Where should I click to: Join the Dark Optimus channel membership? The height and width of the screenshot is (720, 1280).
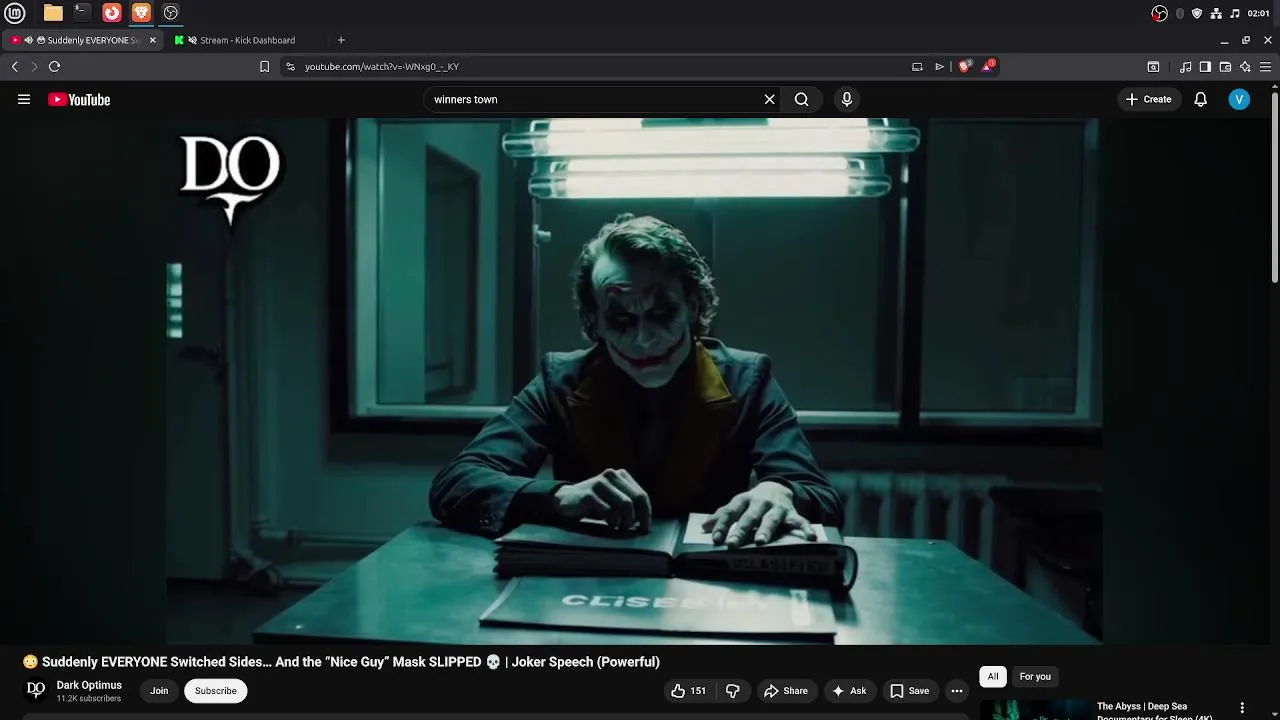pyautogui.click(x=159, y=691)
